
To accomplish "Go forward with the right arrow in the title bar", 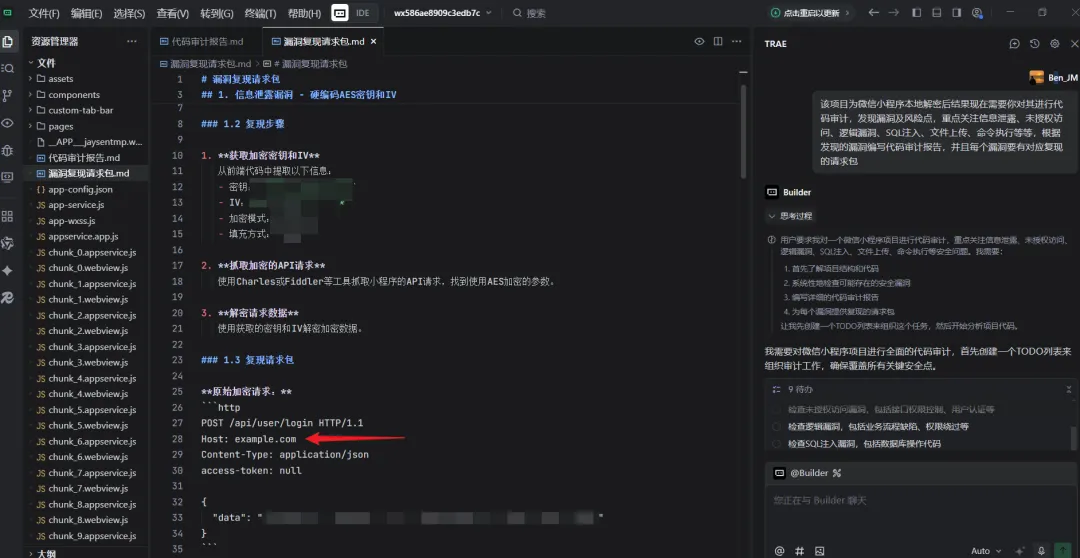I will pyautogui.click(x=893, y=12).
